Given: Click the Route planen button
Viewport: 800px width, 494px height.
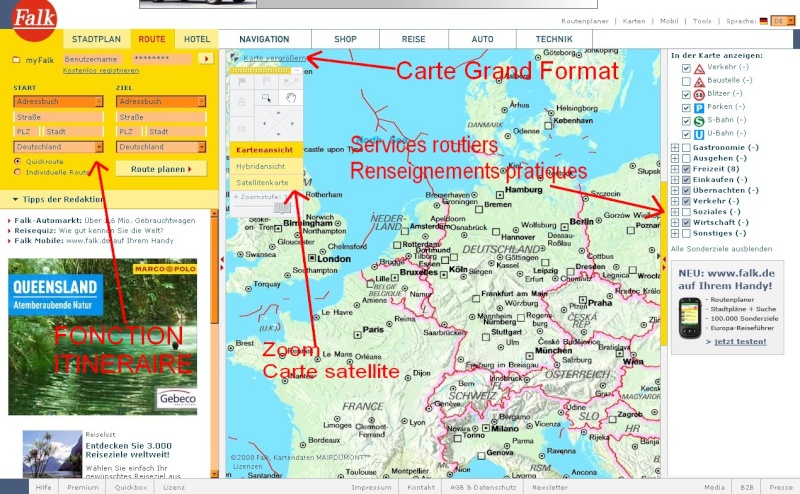Looking at the screenshot, I should click(161, 169).
